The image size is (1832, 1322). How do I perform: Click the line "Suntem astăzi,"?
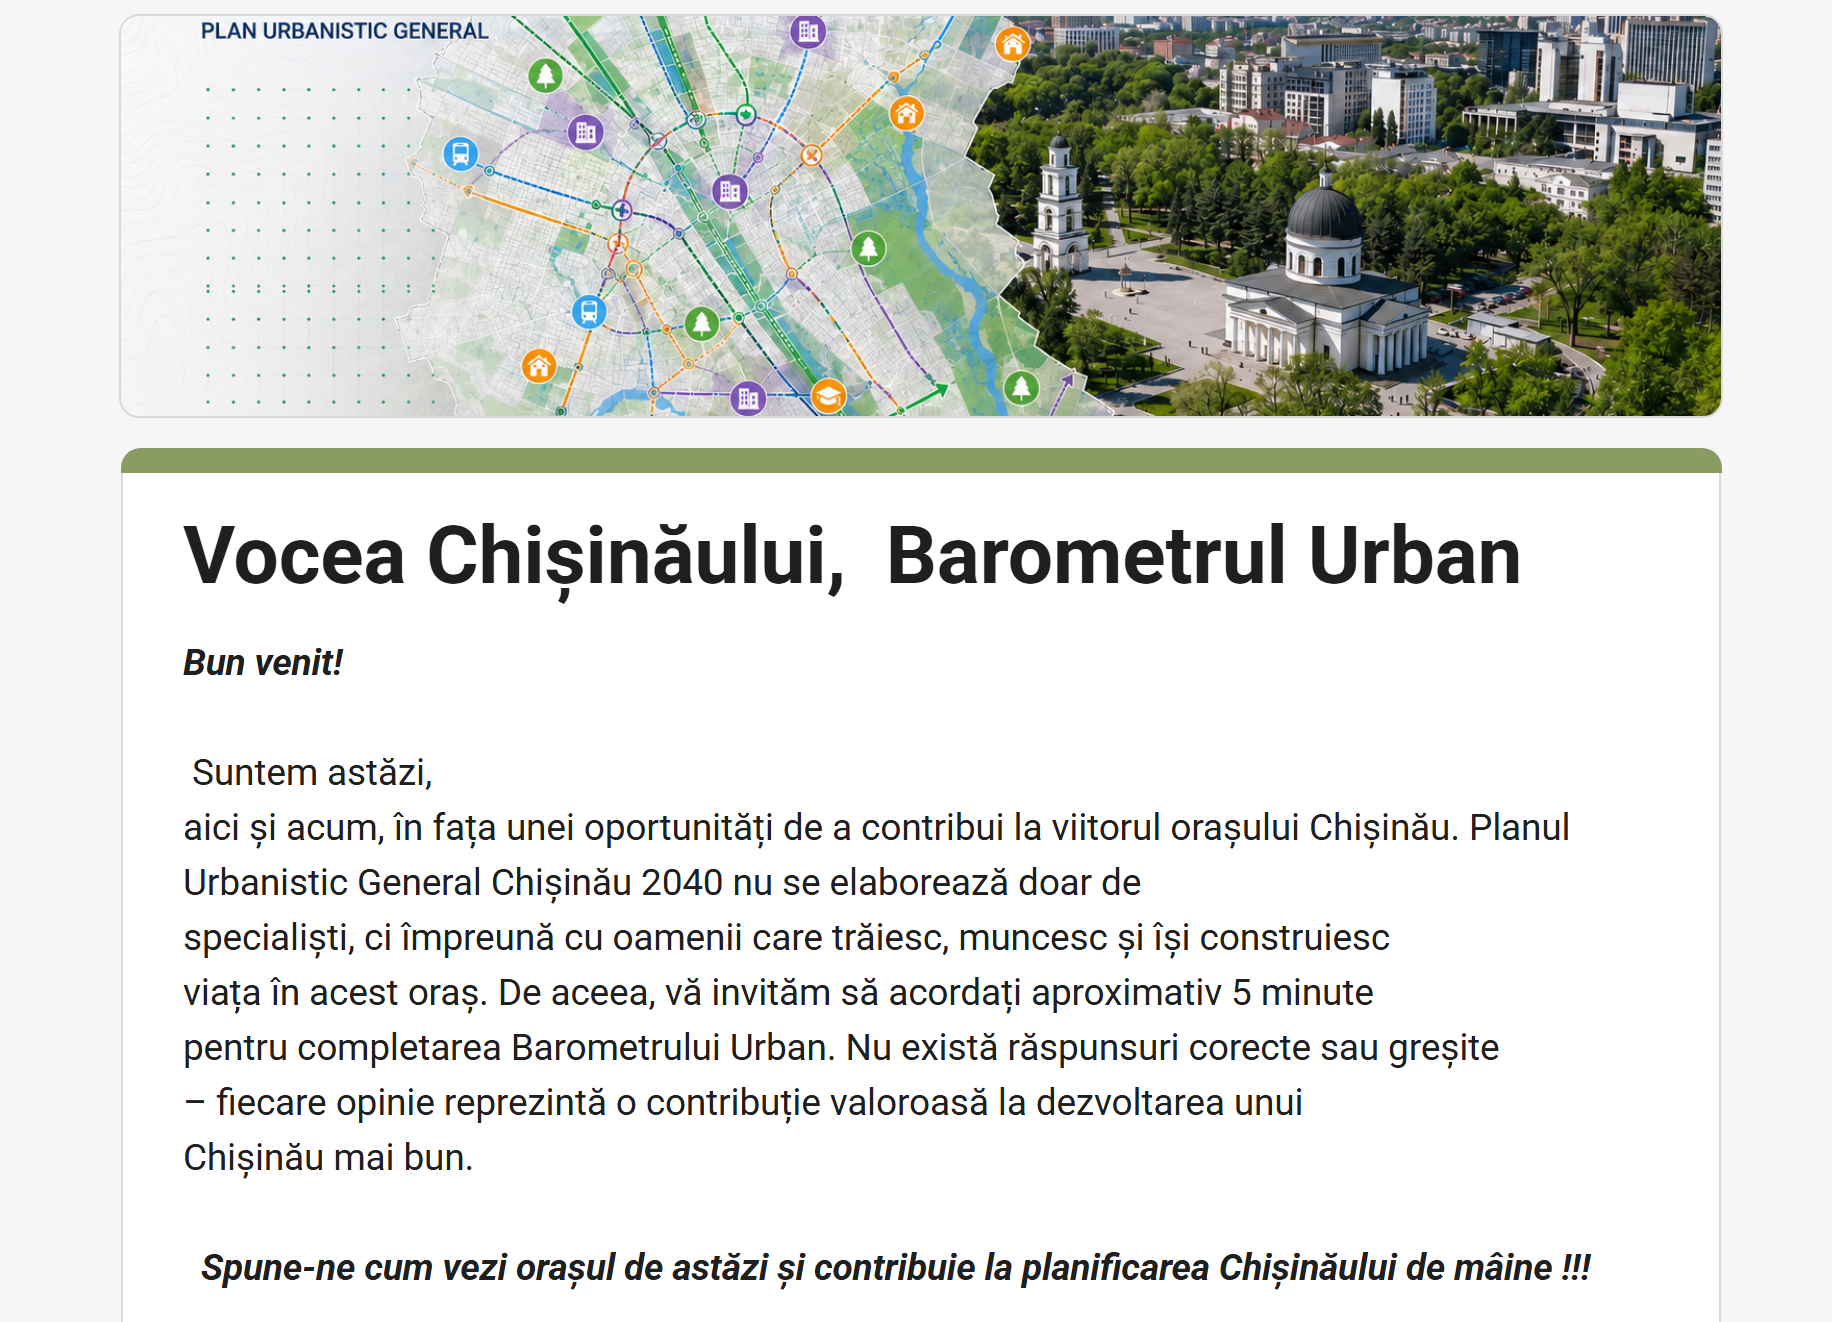click(x=312, y=773)
